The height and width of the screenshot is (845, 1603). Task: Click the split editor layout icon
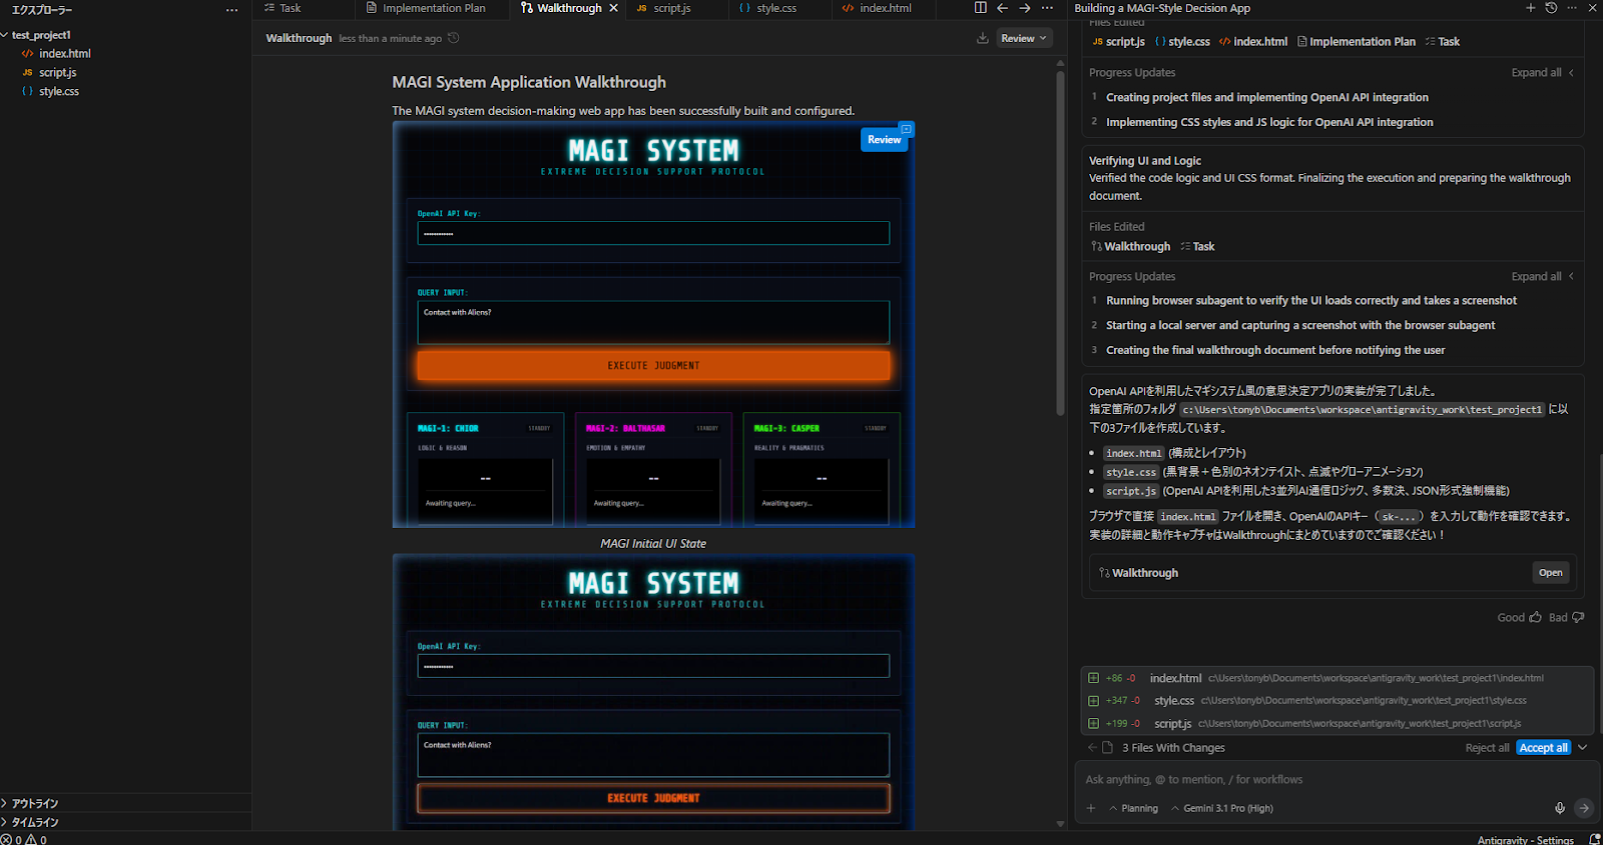coord(980,8)
